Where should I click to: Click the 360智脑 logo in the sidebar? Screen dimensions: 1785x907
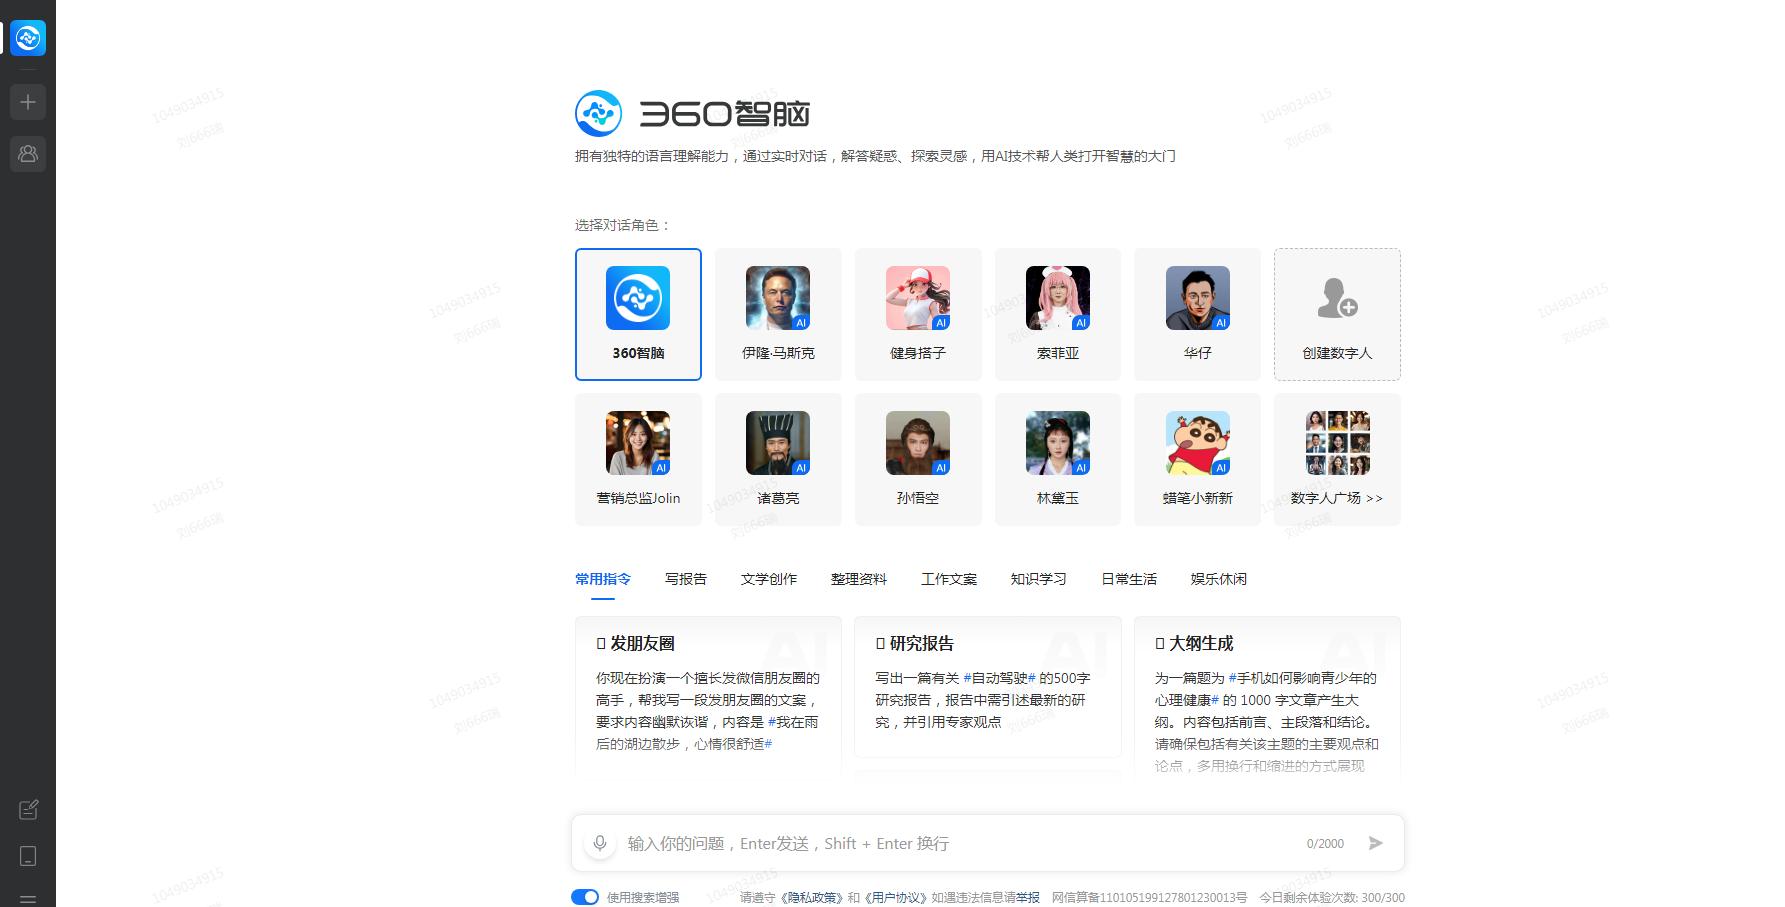(x=28, y=38)
